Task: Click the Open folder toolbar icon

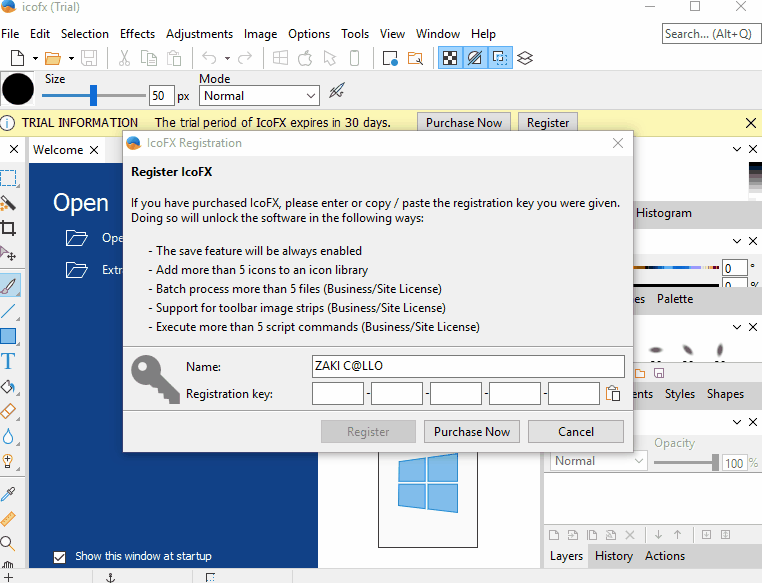Action: [53, 58]
